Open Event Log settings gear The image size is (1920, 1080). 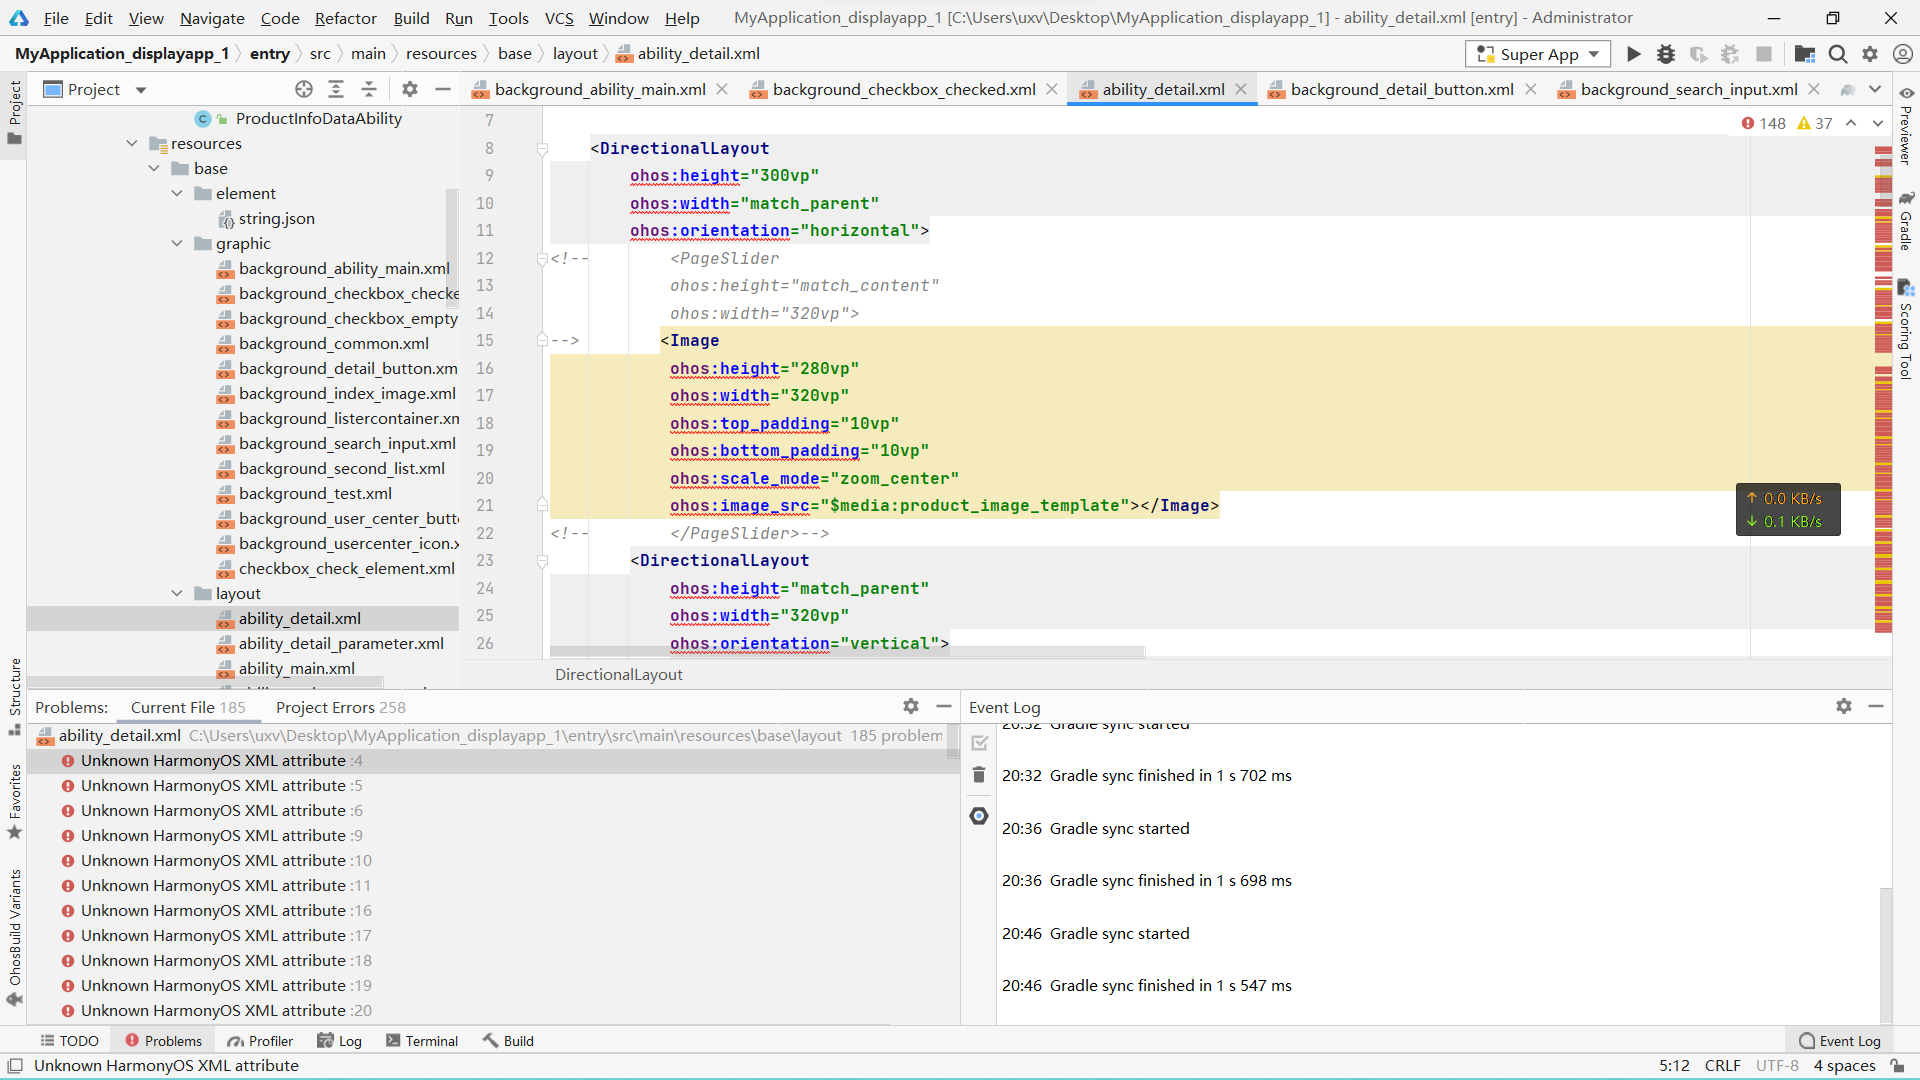1844,706
